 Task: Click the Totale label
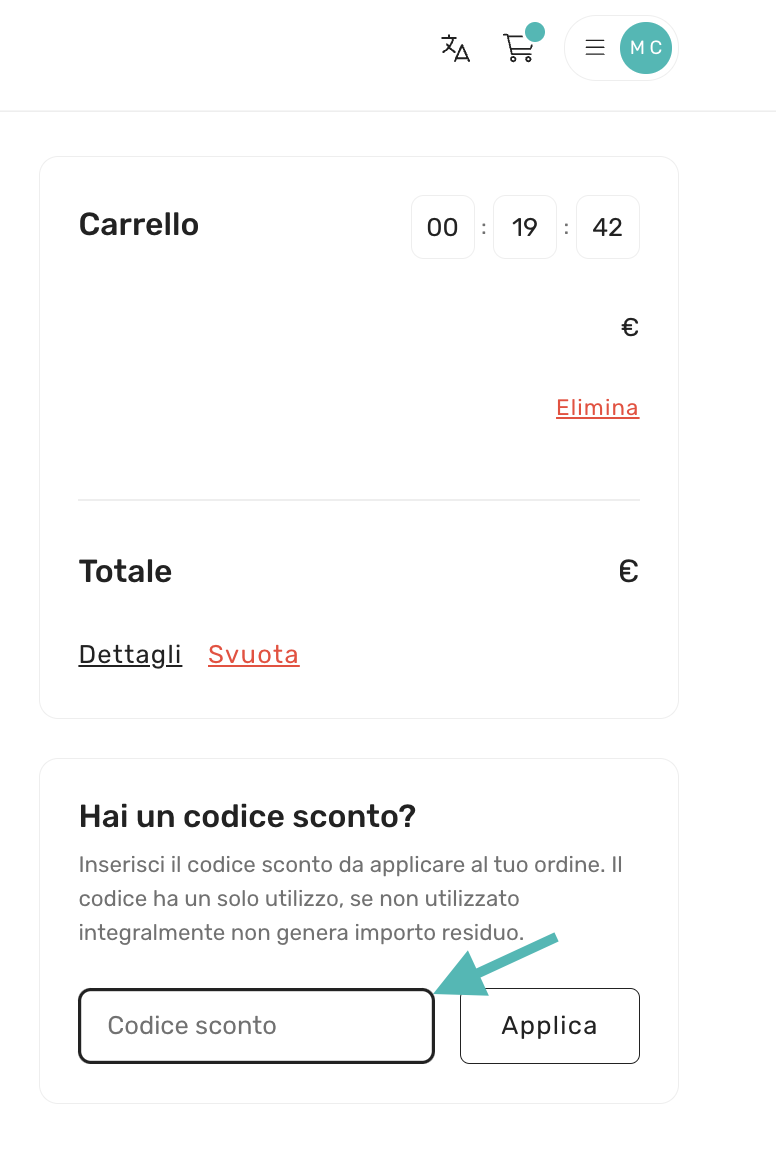(x=125, y=571)
